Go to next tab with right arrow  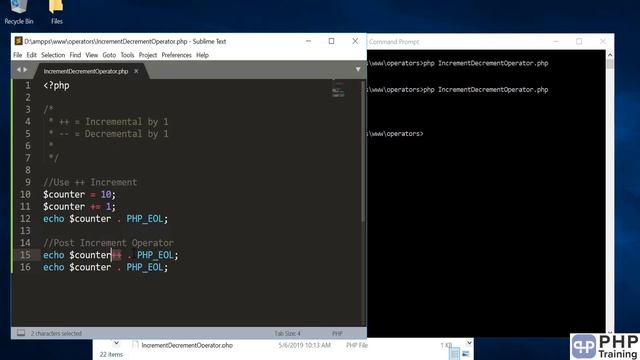[25, 70]
